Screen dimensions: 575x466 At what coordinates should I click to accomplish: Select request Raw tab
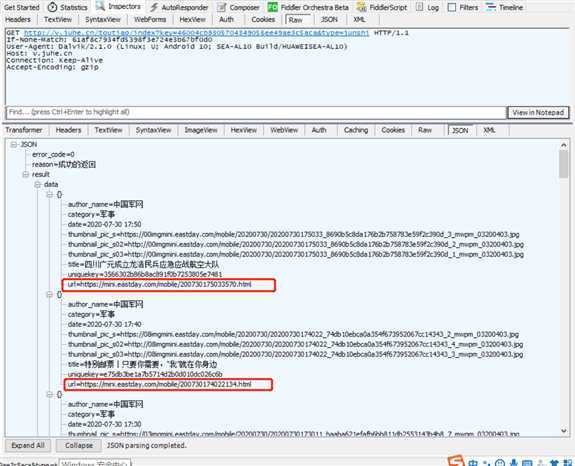tap(296, 20)
